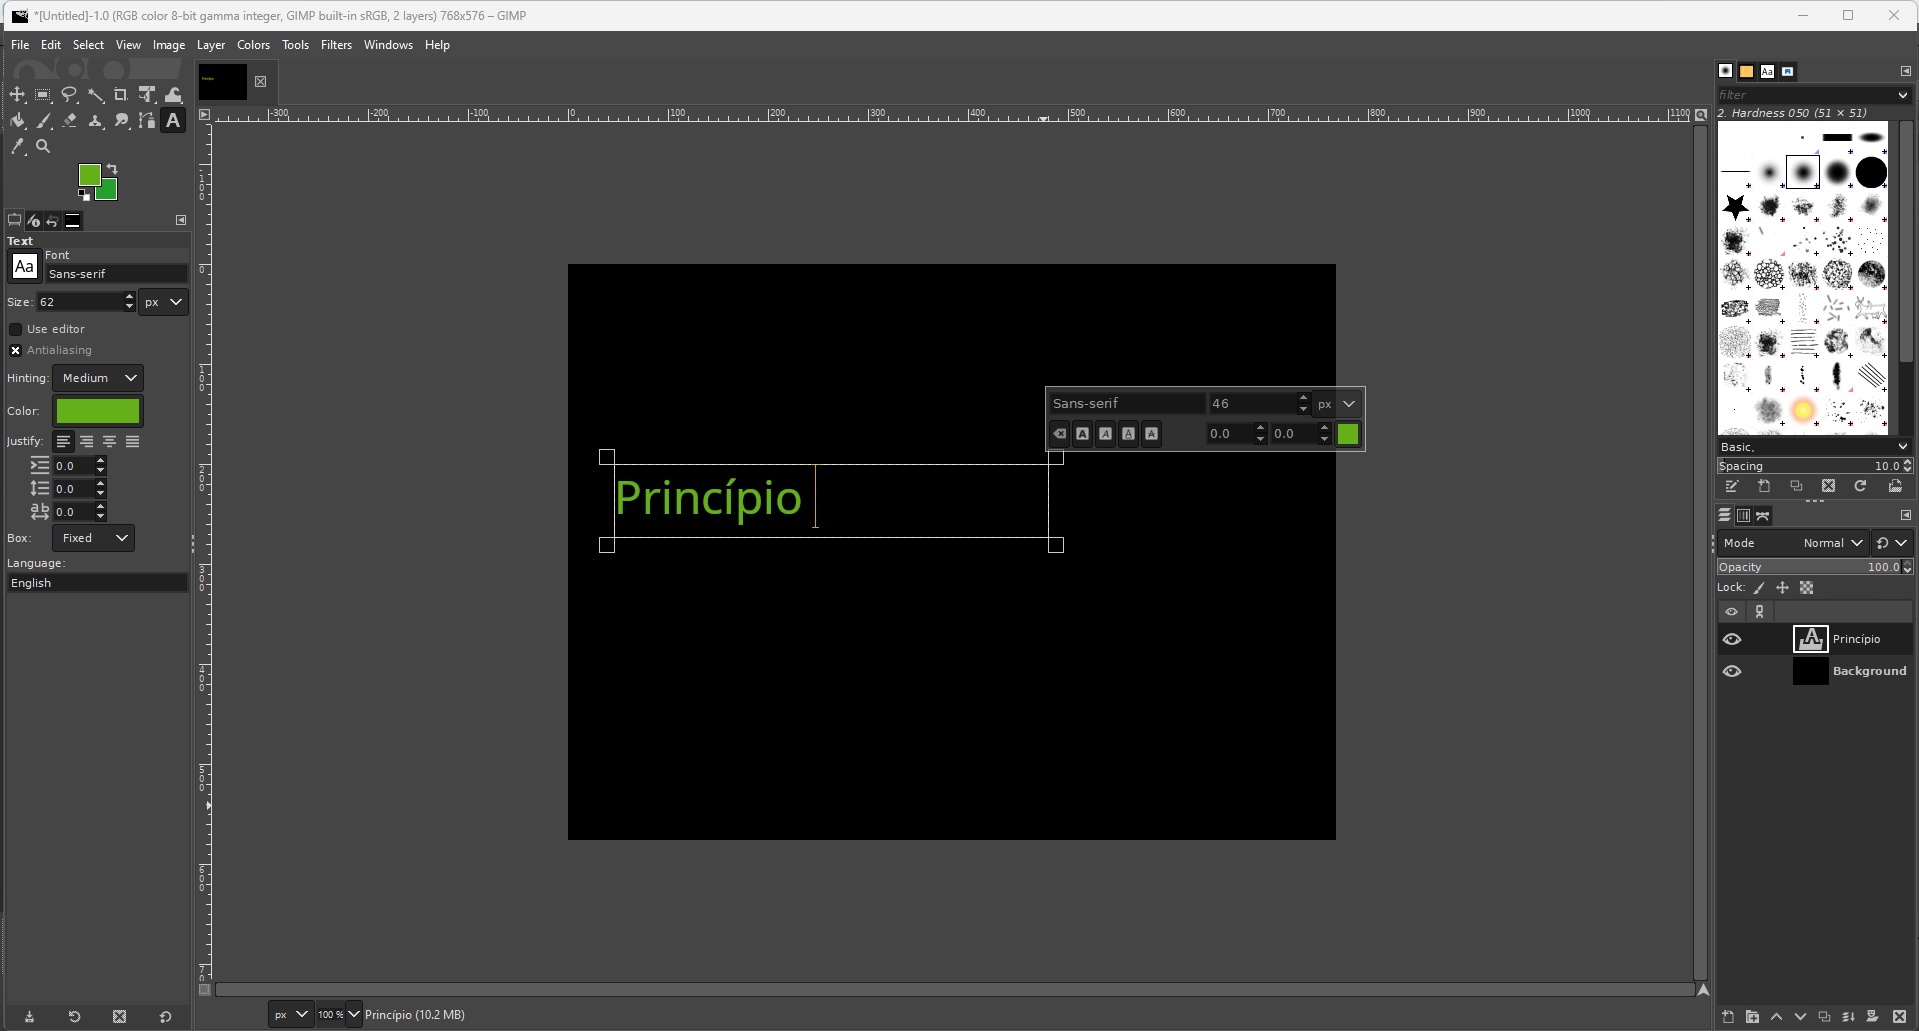Open the text Color swatch in Tool Options
1919x1031 pixels.
click(98, 411)
